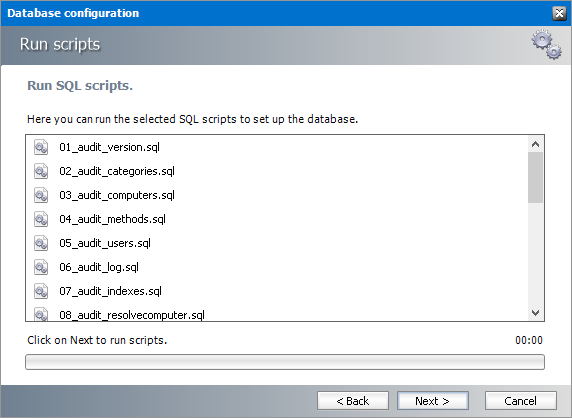
Task: Click the script icon beside 05_audit_users.sql
Action: [x=41, y=243]
